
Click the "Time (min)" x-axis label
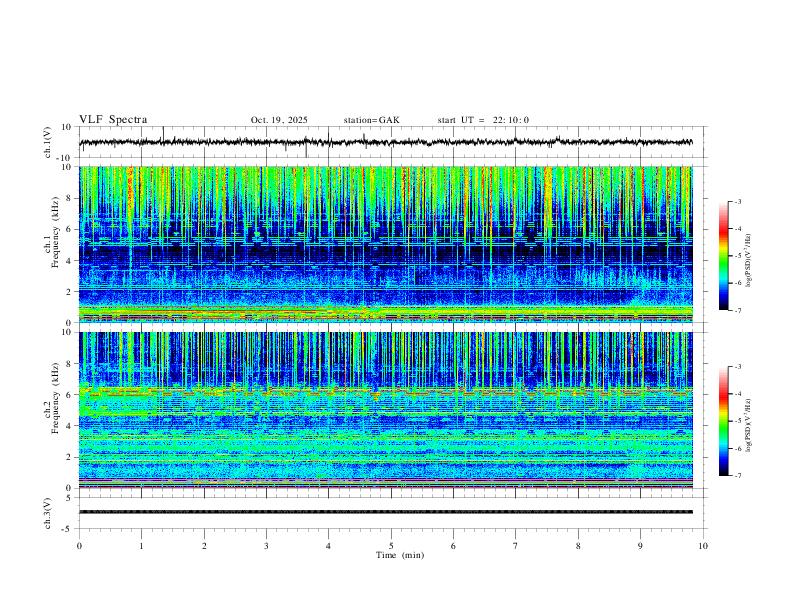coord(400,555)
